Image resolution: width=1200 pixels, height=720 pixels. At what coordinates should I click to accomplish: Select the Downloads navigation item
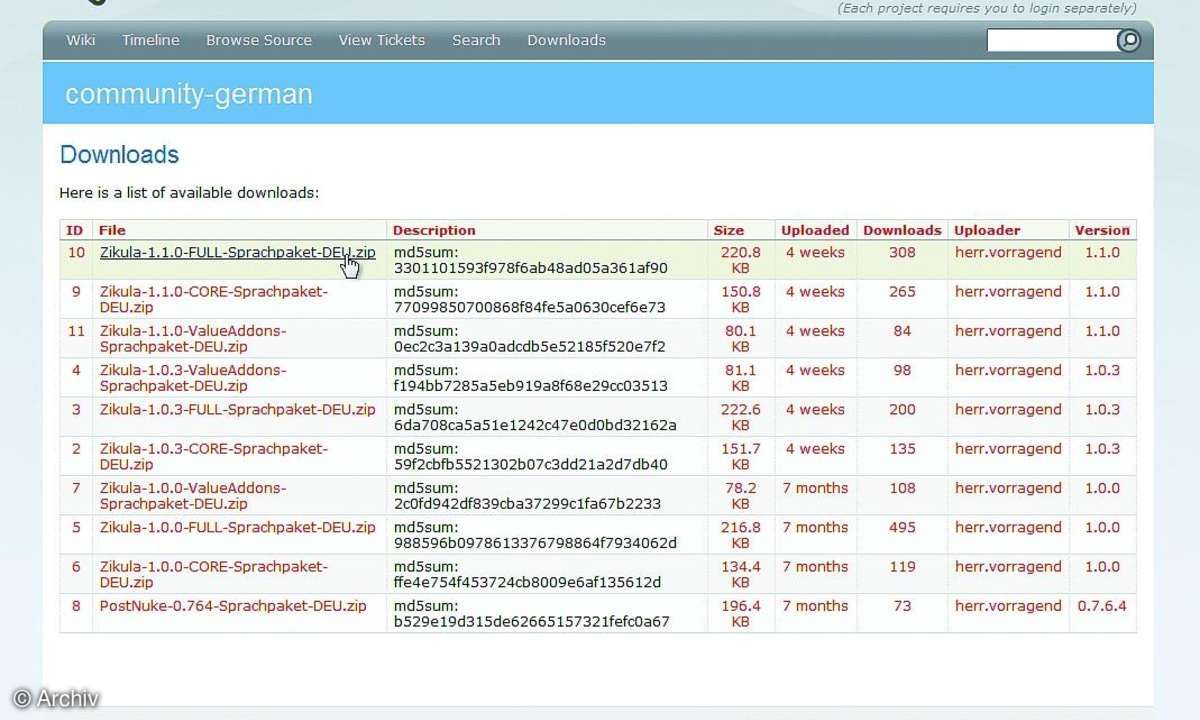pos(566,40)
